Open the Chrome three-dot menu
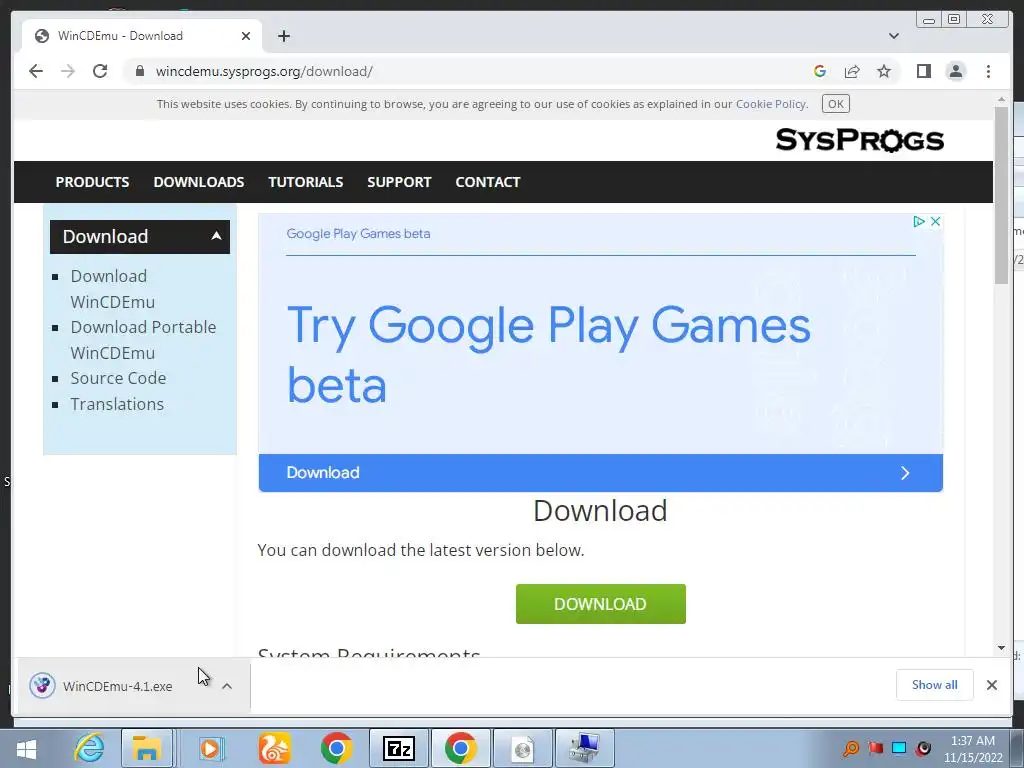1024x768 pixels. coord(988,71)
